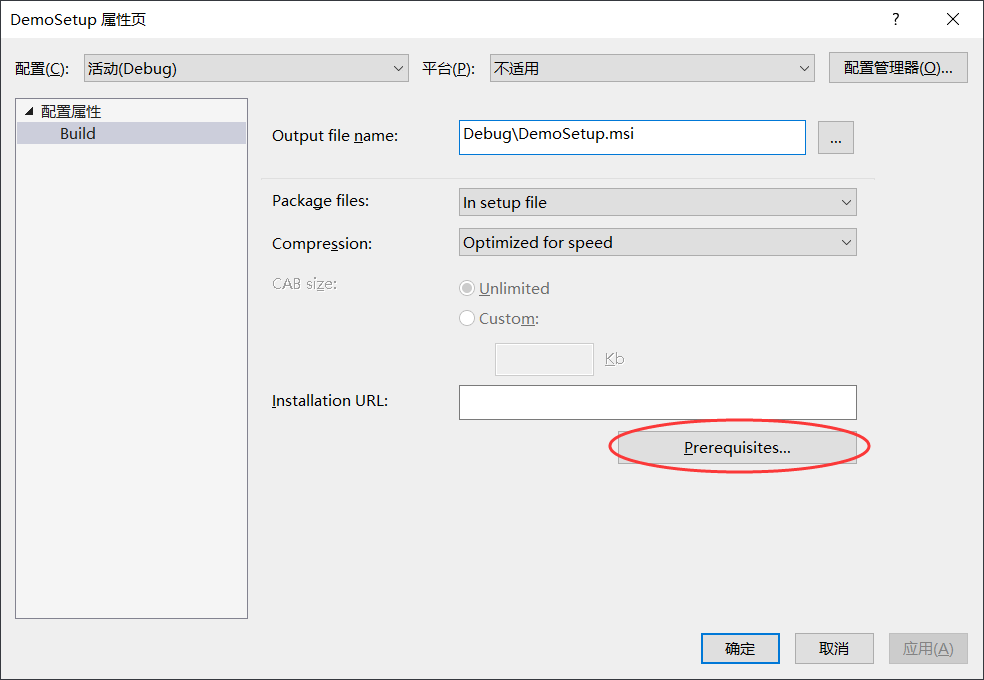Open the 平台 dropdown showing 不适用
This screenshot has height=680, width=984.
(x=652, y=68)
